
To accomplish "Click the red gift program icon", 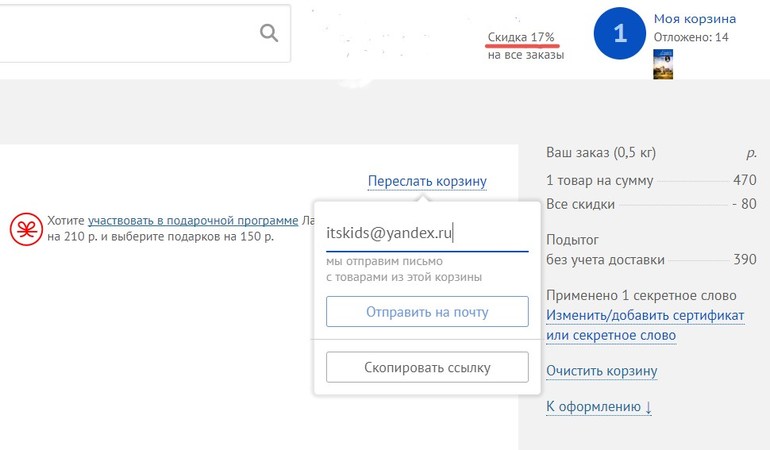I will pyautogui.click(x=23, y=229).
